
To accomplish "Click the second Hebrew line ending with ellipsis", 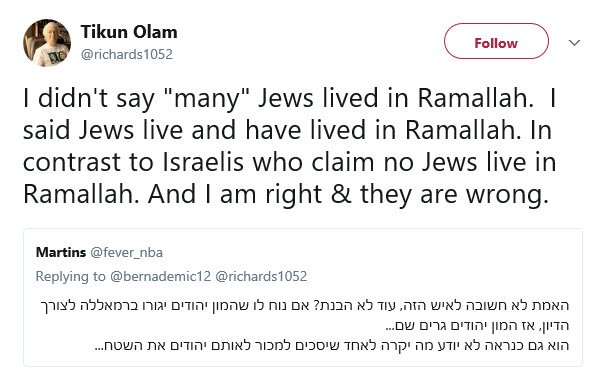I will click(477, 326).
